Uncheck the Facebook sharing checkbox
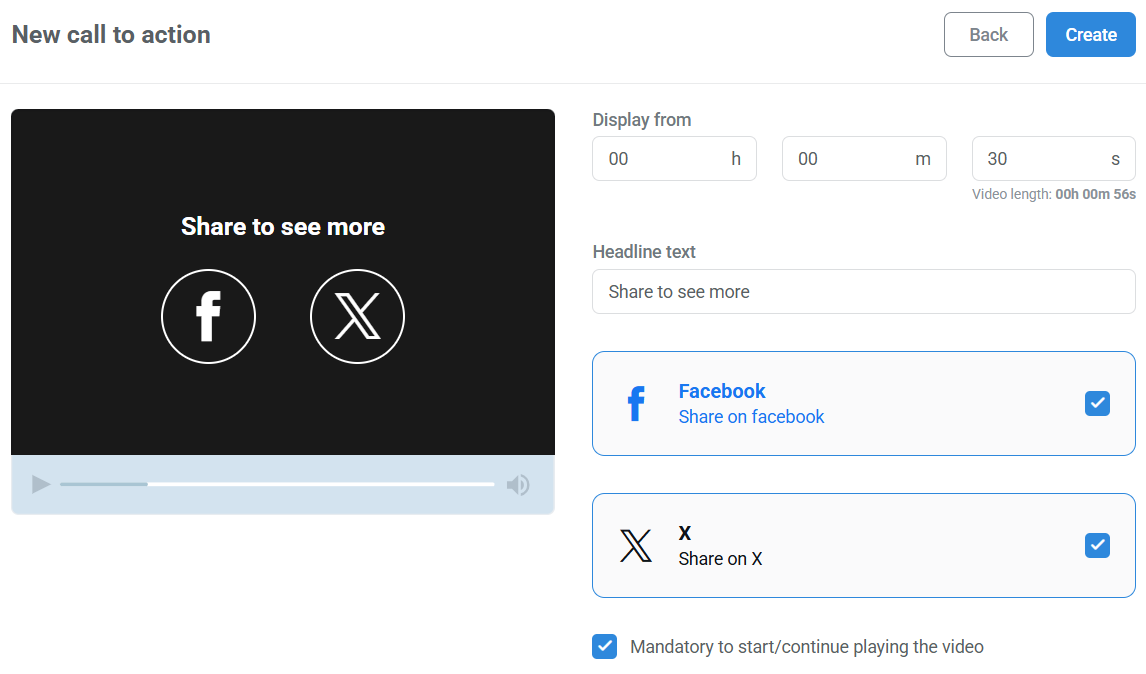 coord(1097,403)
